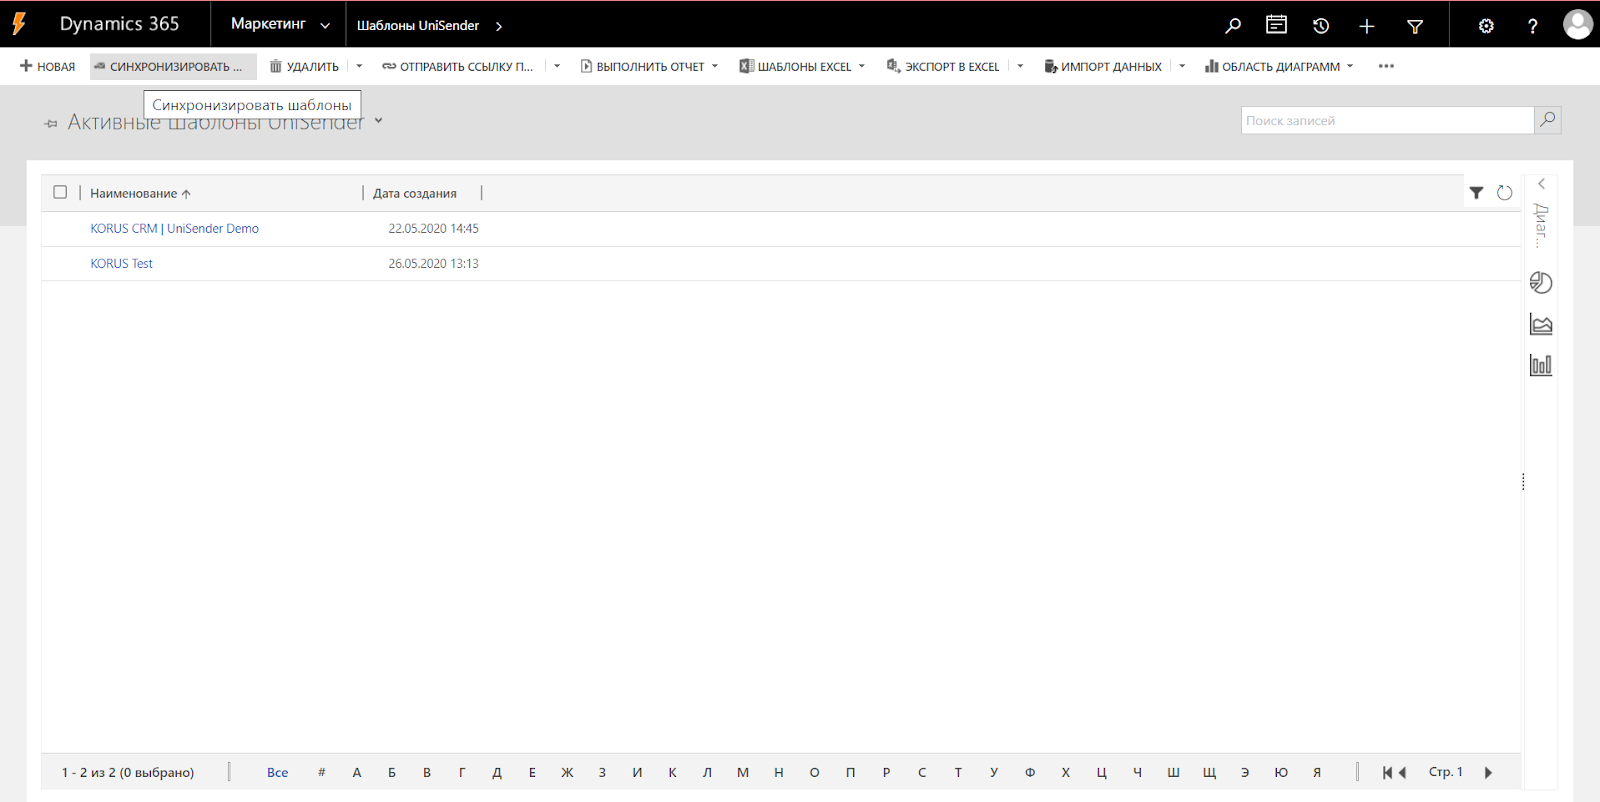This screenshot has height=802, width=1600.
Task: Click date cell 22.05.2020 14:45
Action: click(433, 228)
